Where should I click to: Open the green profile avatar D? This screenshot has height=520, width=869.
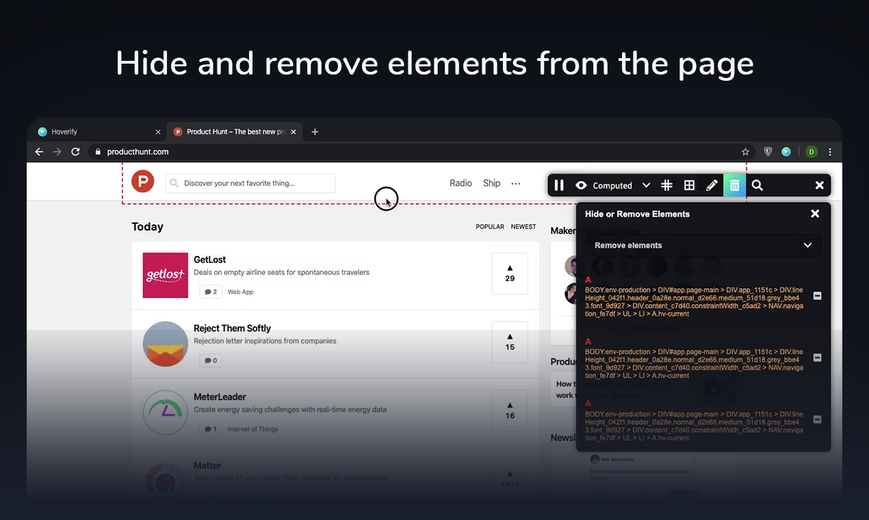[x=811, y=151]
